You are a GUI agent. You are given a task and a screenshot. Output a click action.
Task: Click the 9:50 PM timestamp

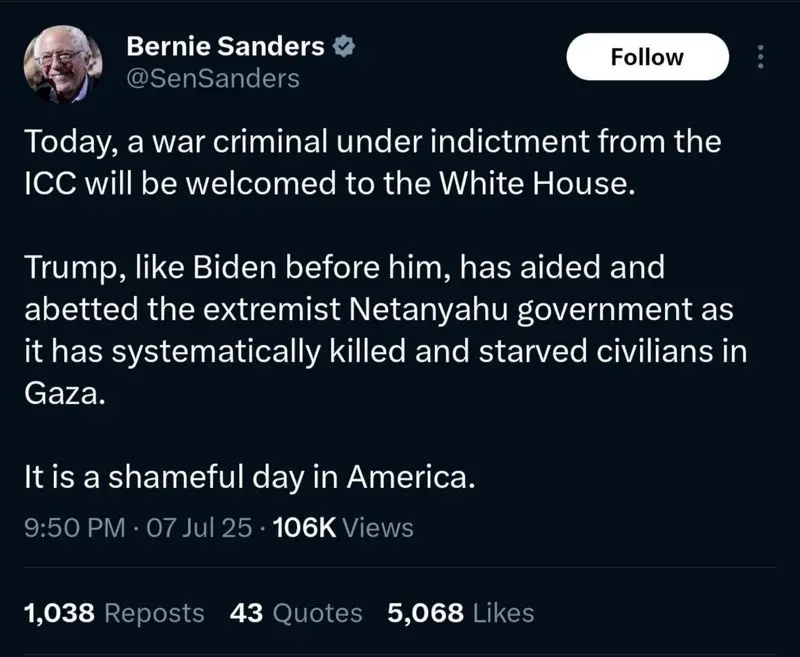[74, 527]
